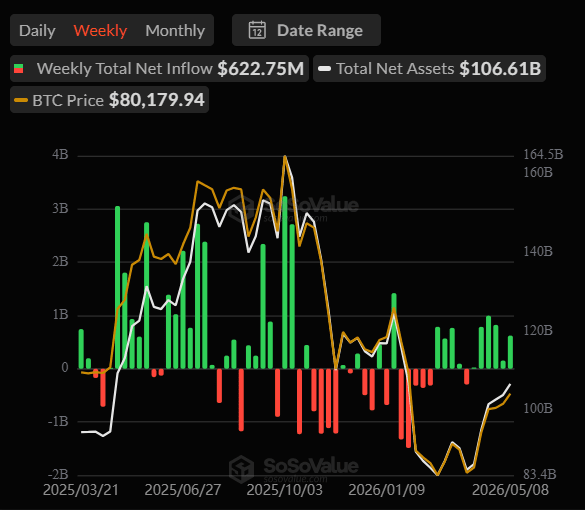The height and width of the screenshot is (510, 585).
Task: Click the $80,179.94 BTC price value
Action: (157, 100)
